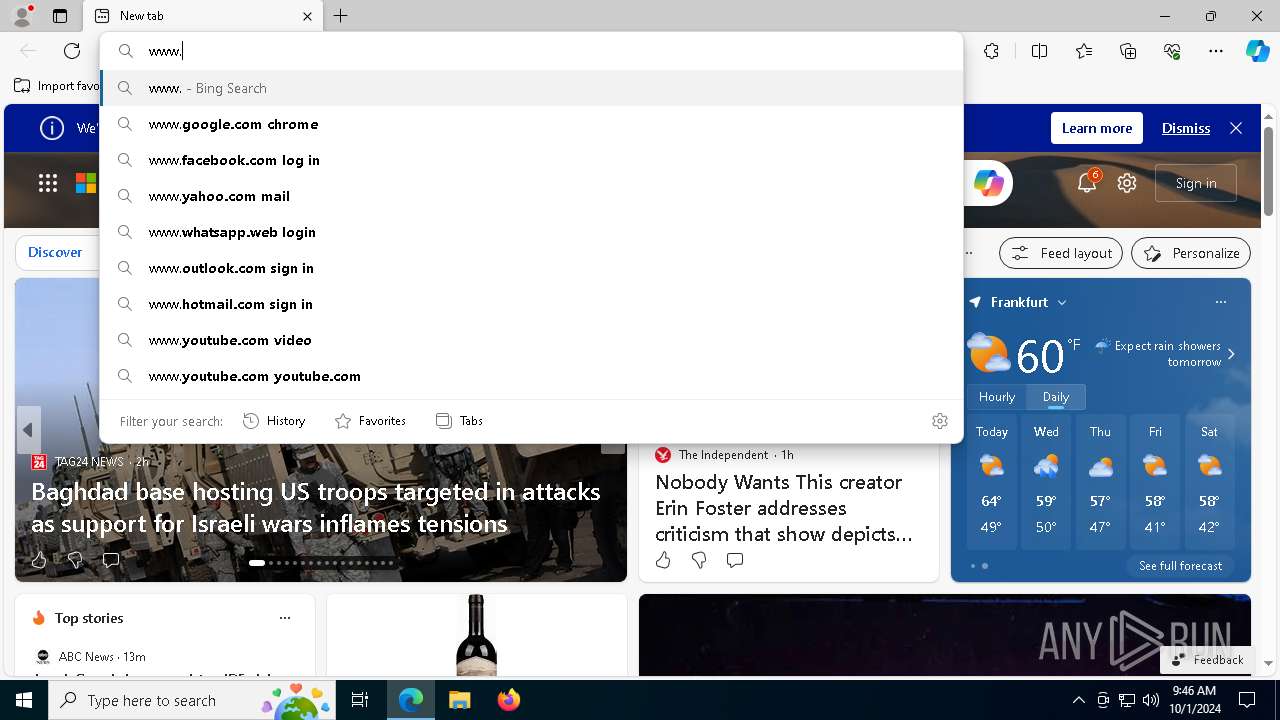This screenshot has height=720, width=1280.
Task: Select suggestion www.hotmail.com sign in
Action: click(x=531, y=304)
